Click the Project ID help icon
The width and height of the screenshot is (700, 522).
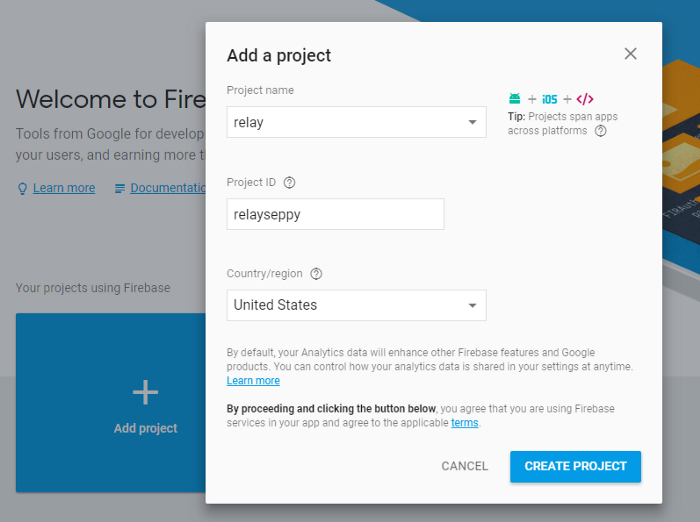290,182
